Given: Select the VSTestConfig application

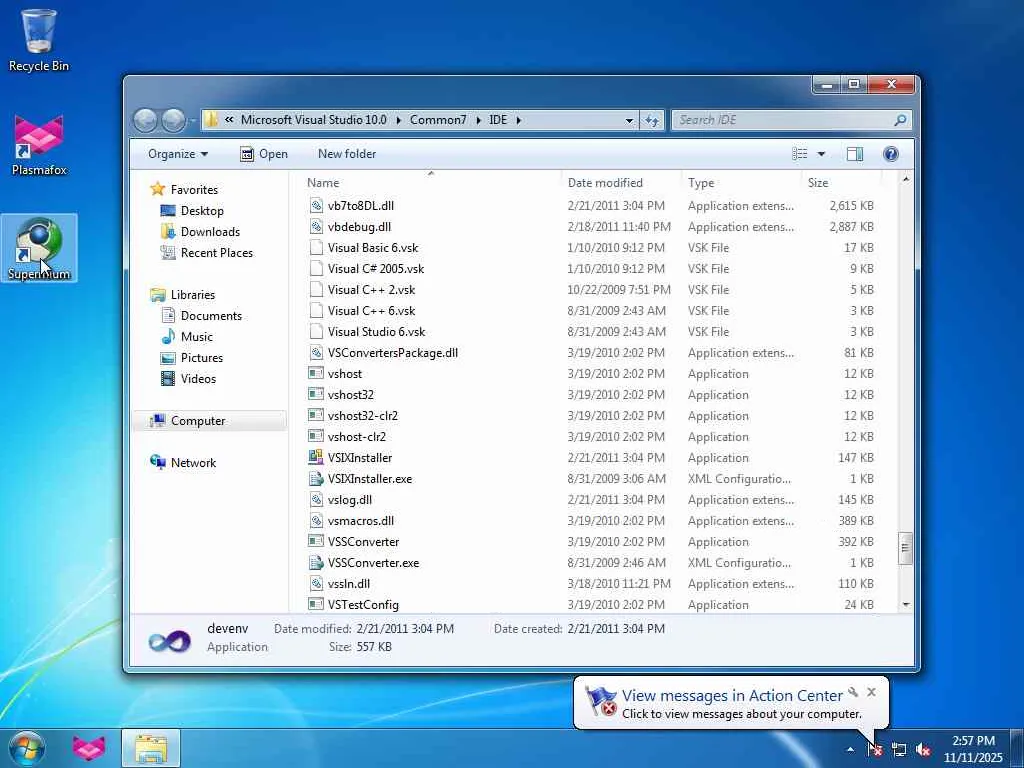Looking at the screenshot, I should click(363, 605).
